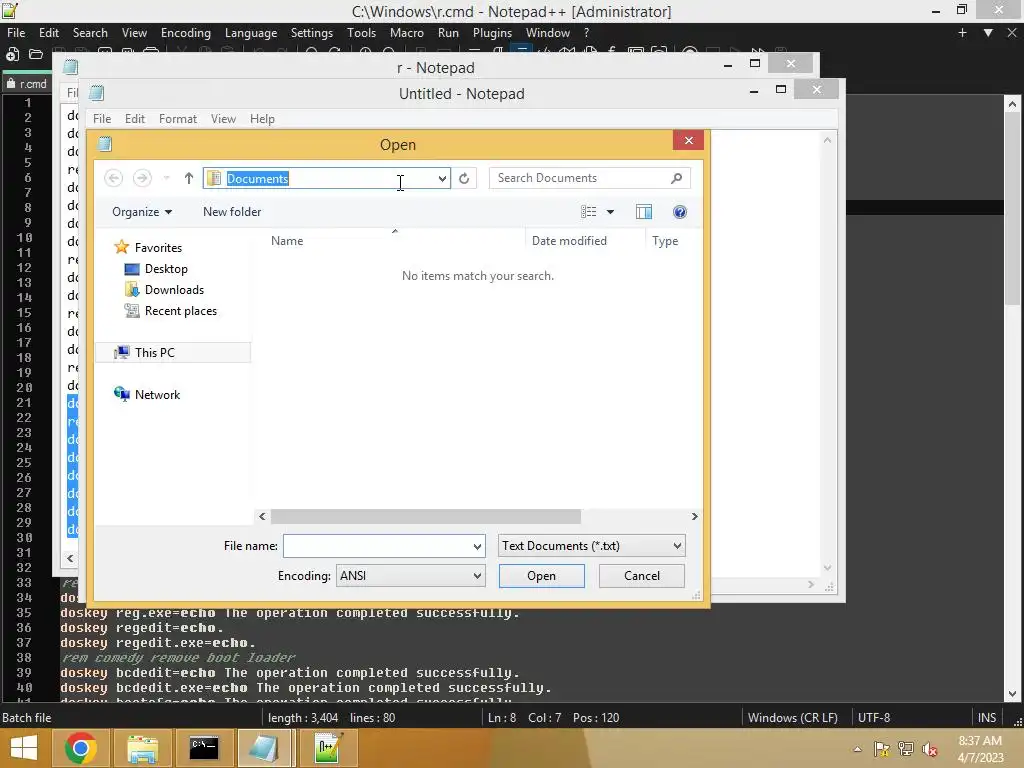Switch to Command Prompt taskbar icon
Screen dimensions: 1024x768
pos(204,748)
